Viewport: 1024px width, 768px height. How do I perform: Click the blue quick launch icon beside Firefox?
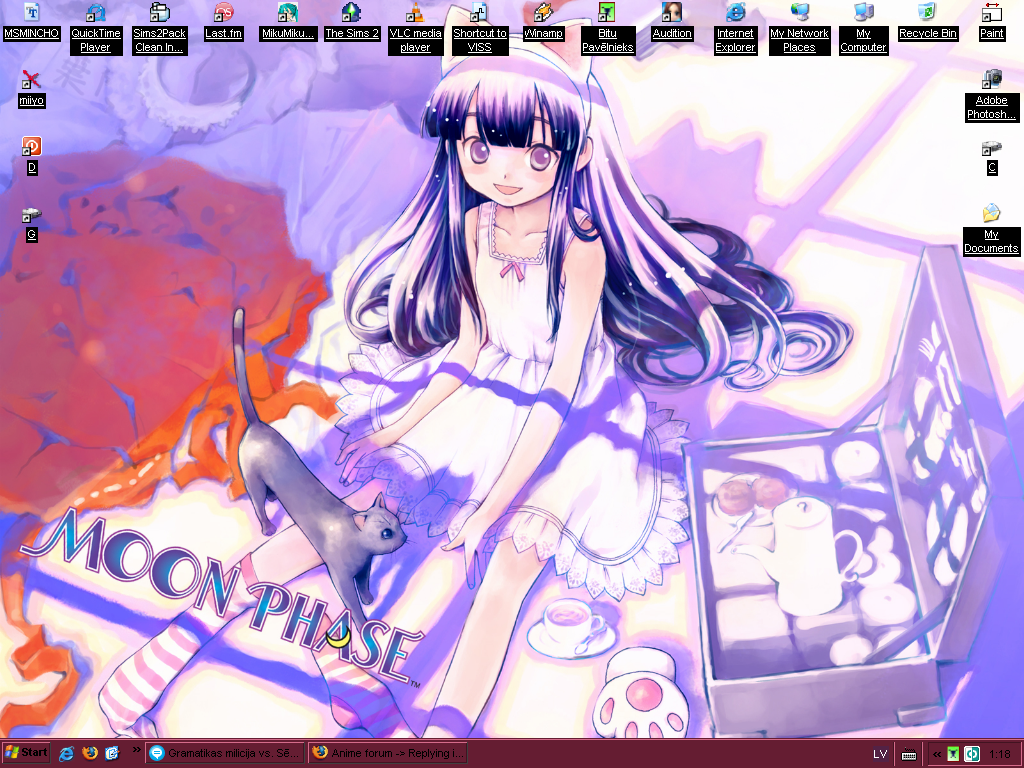[x=112, y=753]
